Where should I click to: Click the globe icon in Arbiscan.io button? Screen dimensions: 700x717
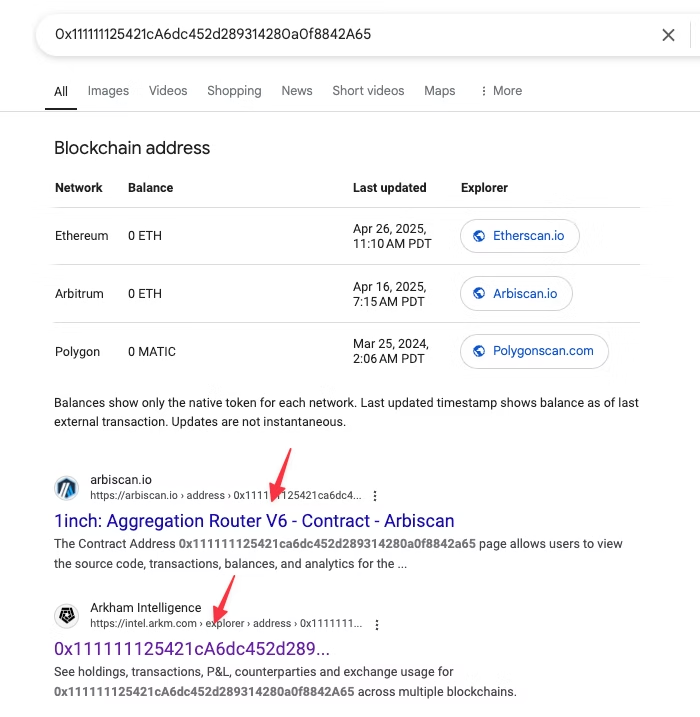[x=479, y=293]
